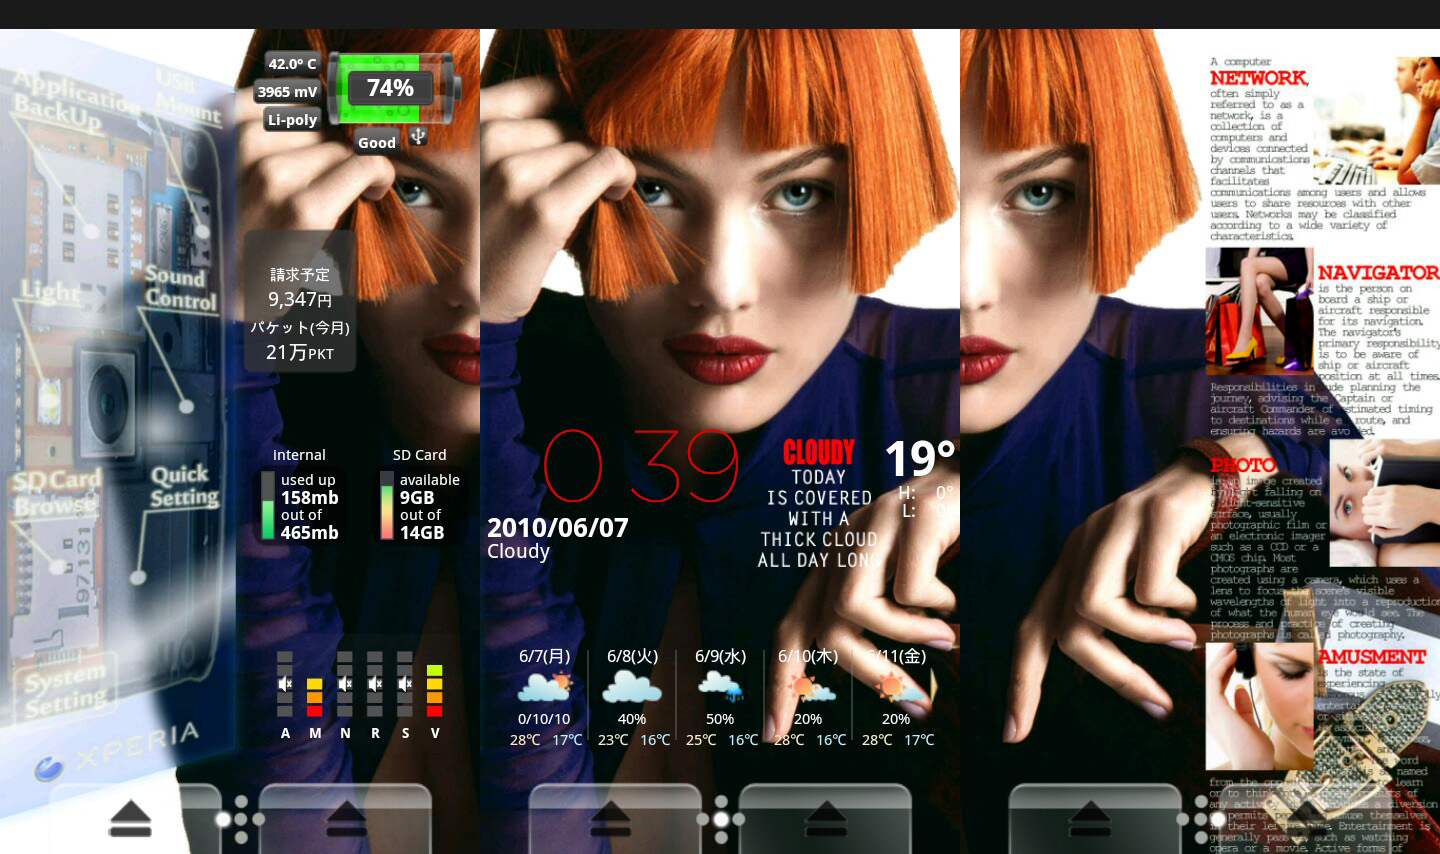The image size is (1440, 854).
Task: Tap the Li-poly battery type badge
Action: (292, 119)
